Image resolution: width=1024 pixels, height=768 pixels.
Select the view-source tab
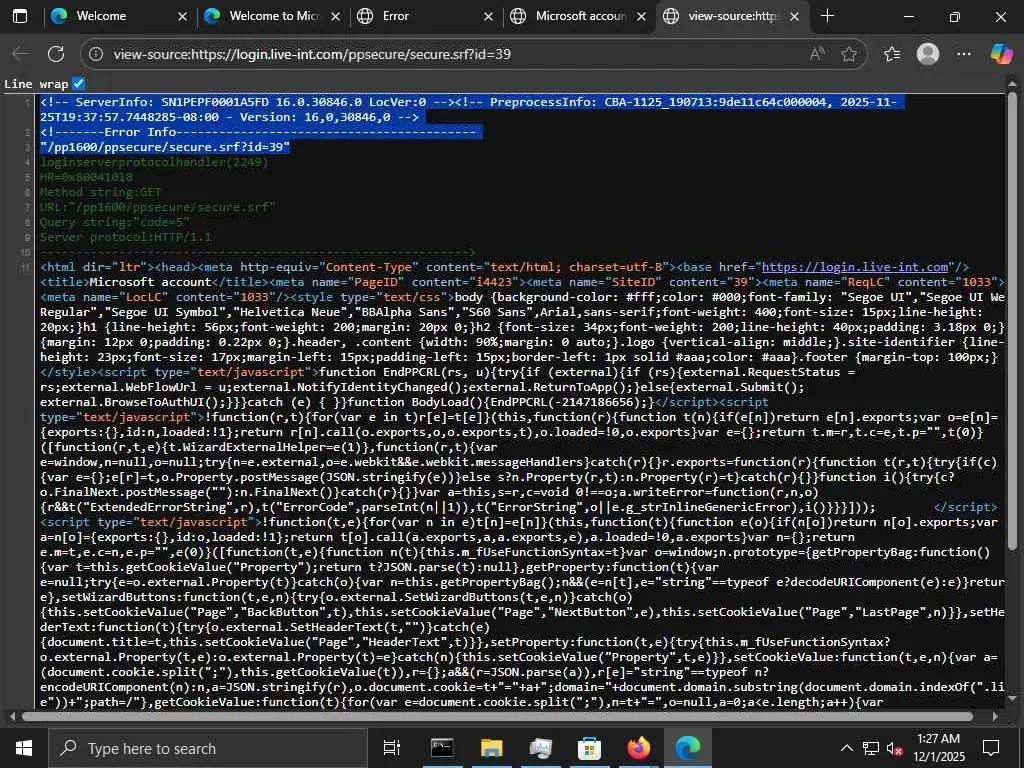(x=731, y=16)
